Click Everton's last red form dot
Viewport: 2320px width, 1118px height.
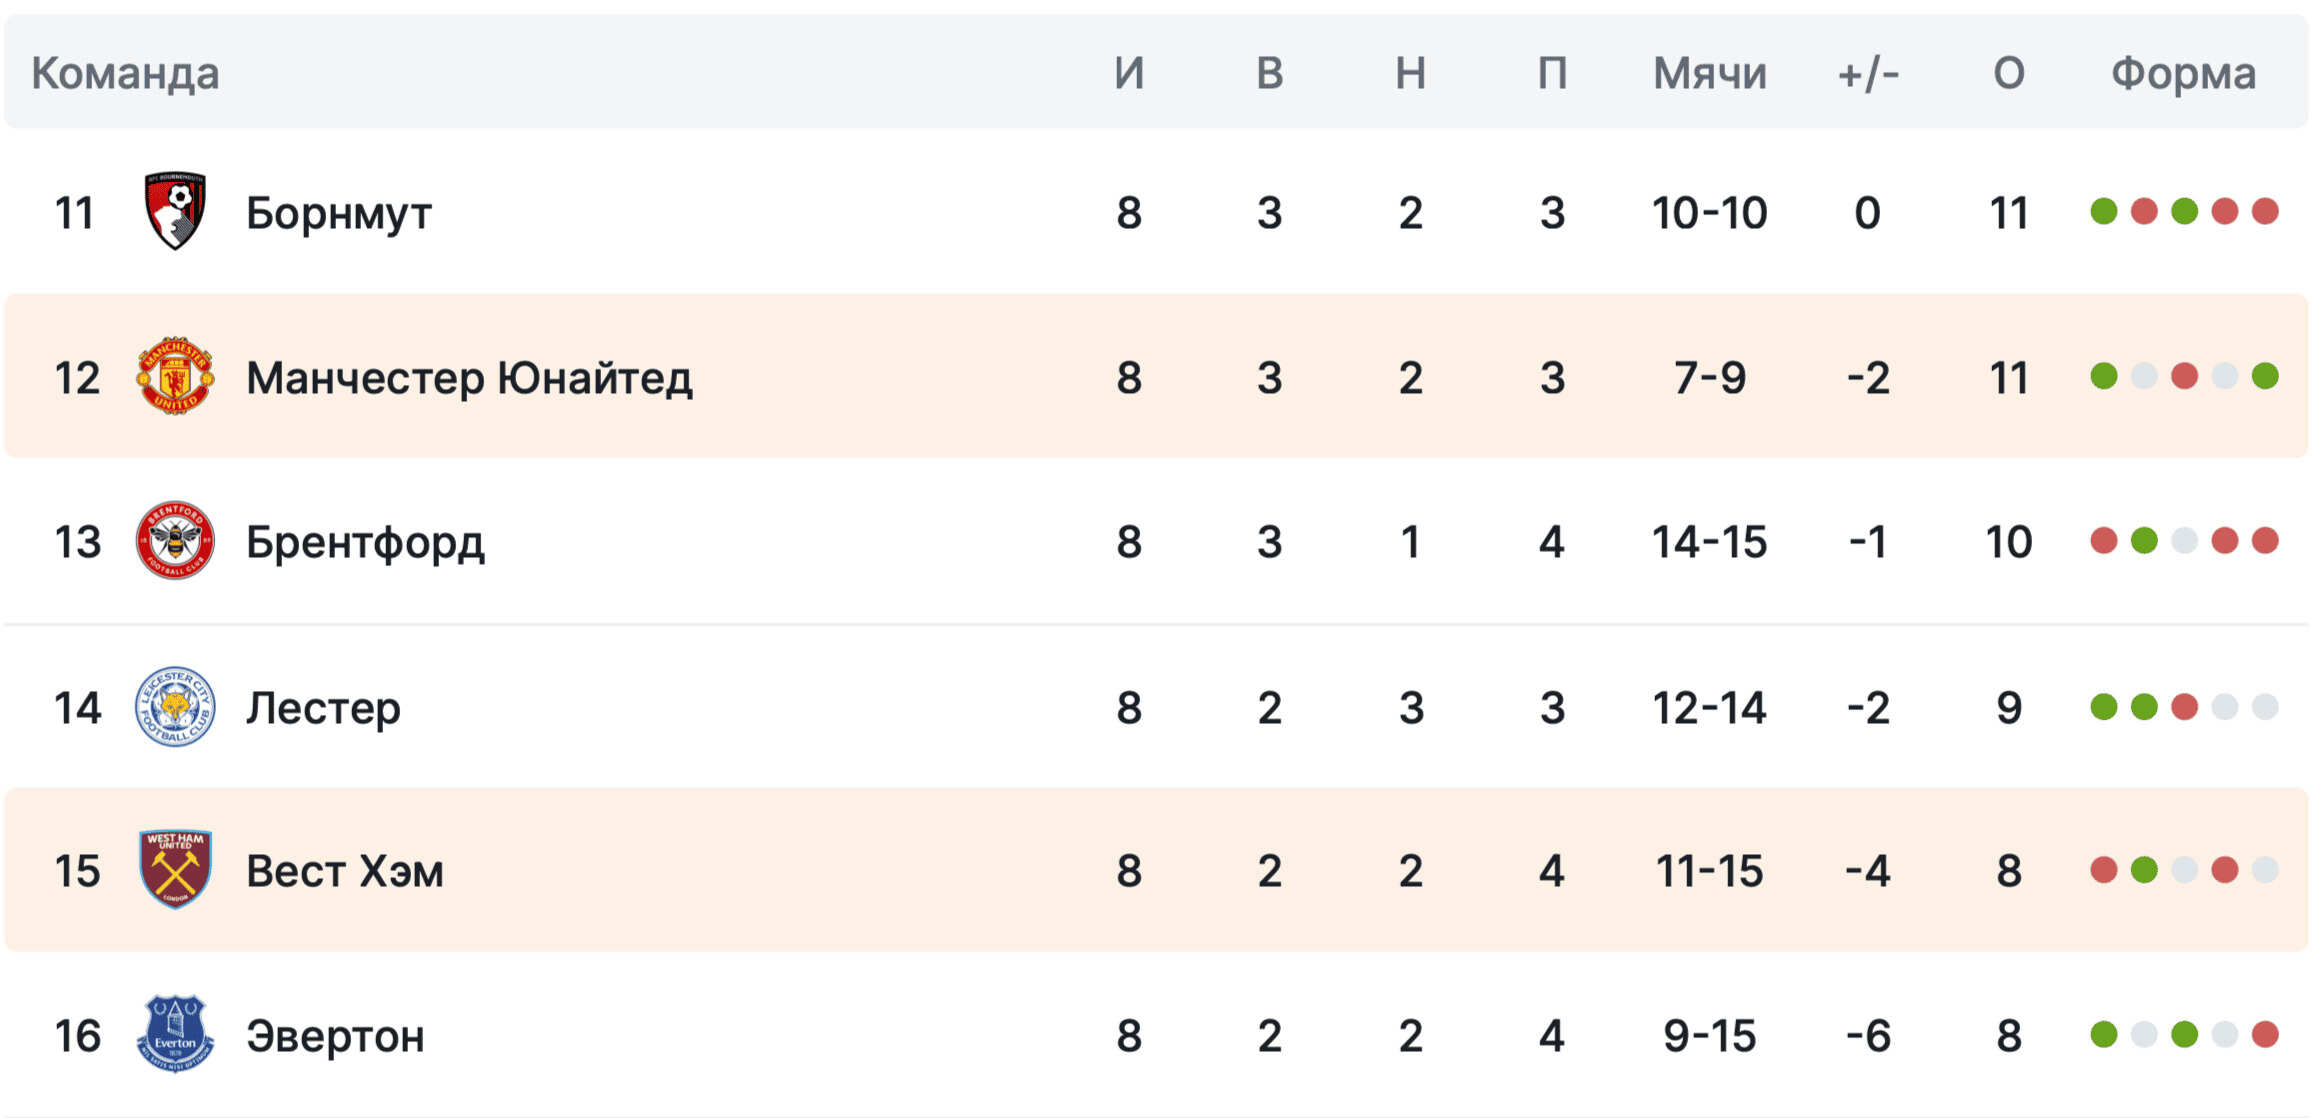[x=2265, y=1034]
